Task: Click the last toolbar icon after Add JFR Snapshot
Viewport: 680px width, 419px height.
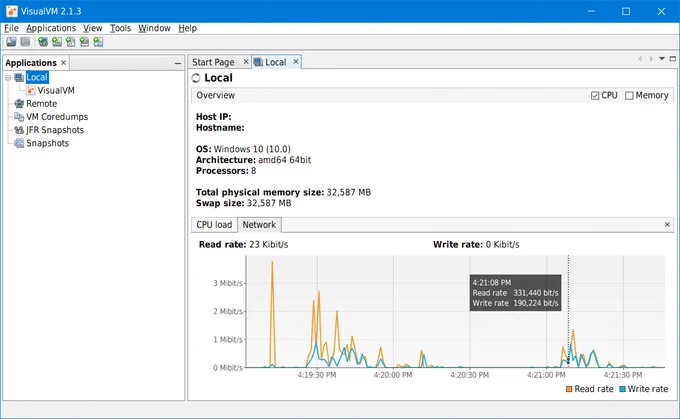Action: click(98, 42)
